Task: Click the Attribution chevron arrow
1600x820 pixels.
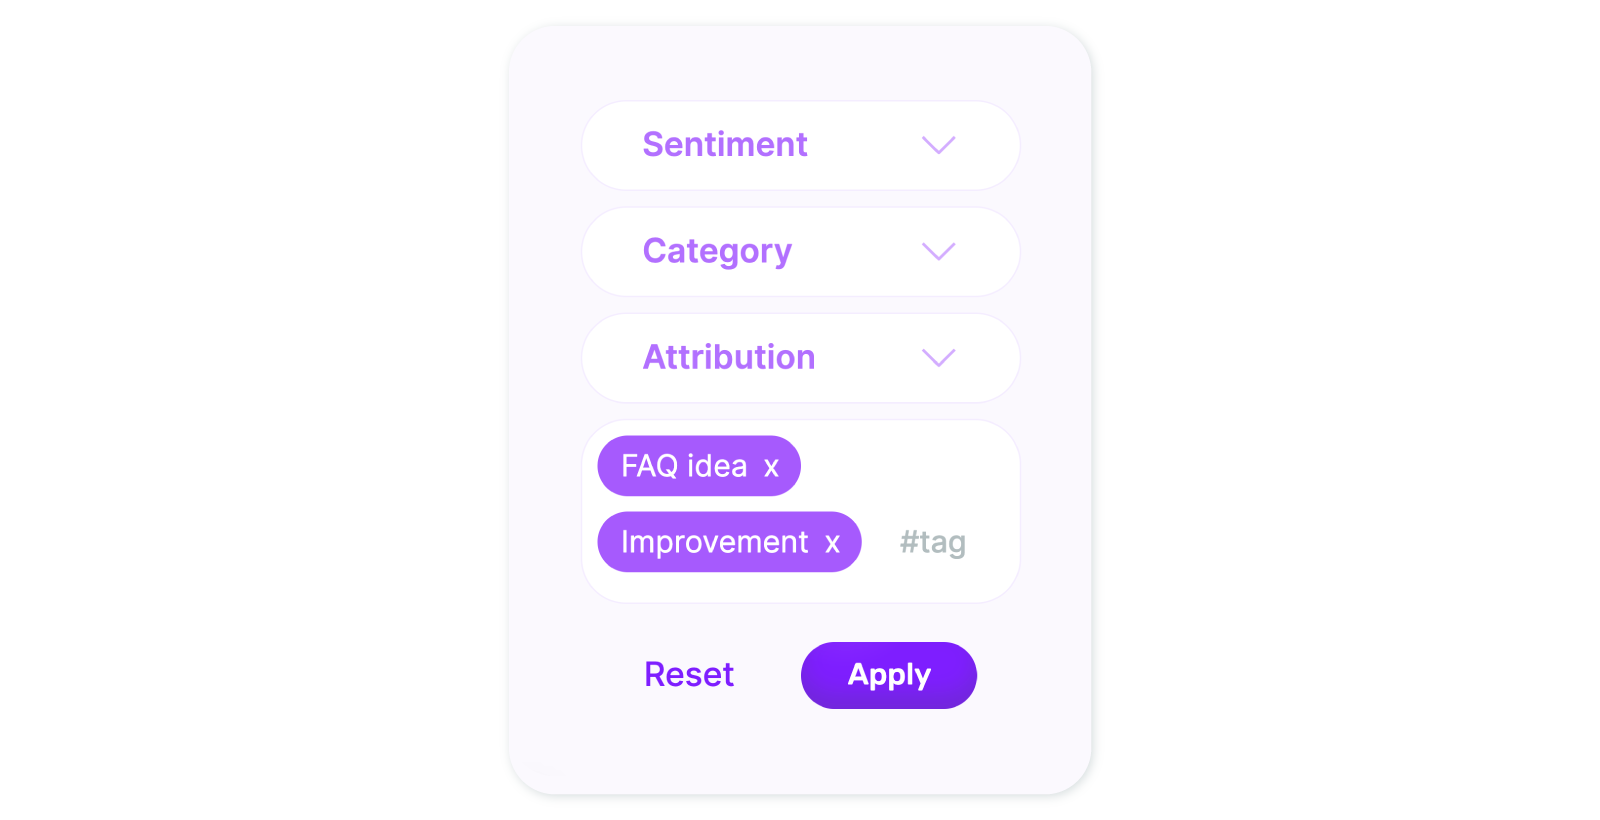Action: point(938,357)
